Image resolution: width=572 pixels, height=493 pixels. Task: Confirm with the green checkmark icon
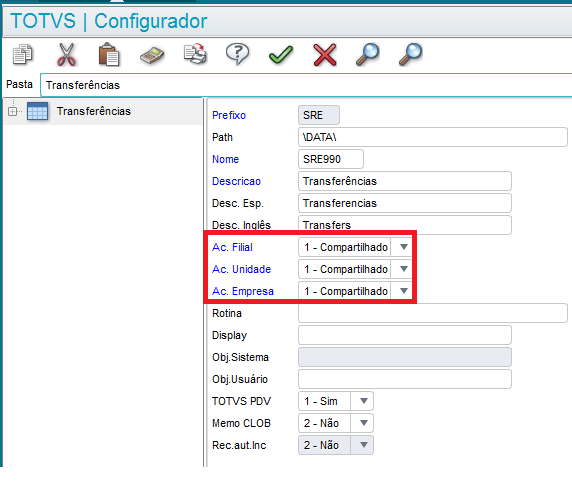tap(281, 55)
